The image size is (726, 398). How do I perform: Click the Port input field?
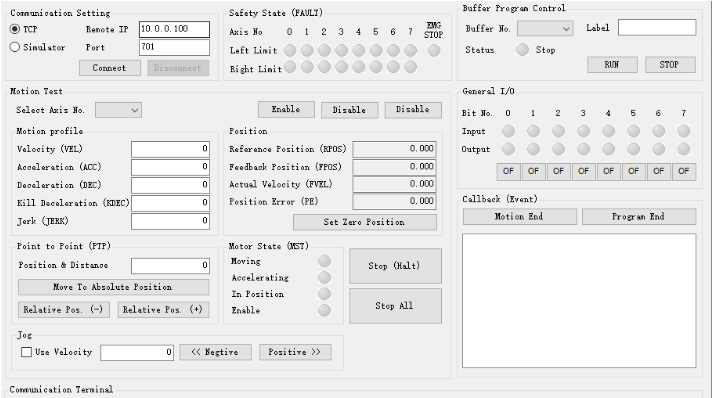(x=174, y=47)
